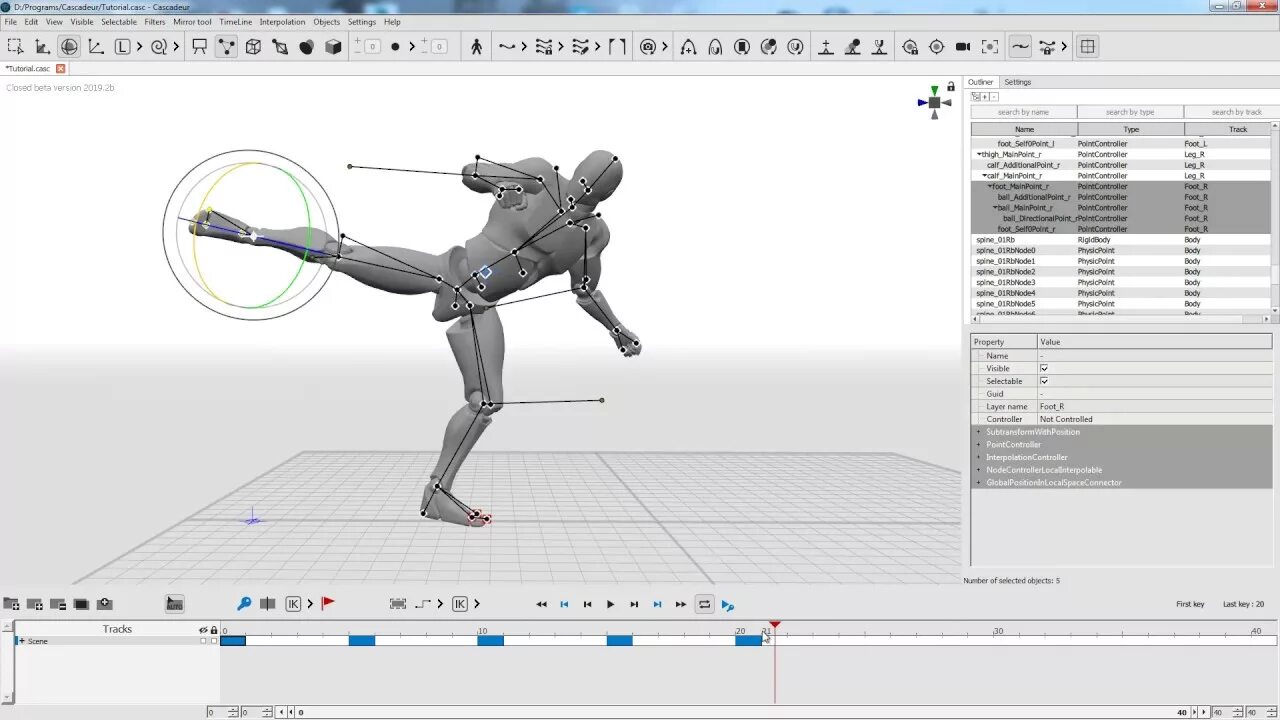Open arrow next to spiral tool
Screen dimensions: 1280x720
(x=176, y=46)
